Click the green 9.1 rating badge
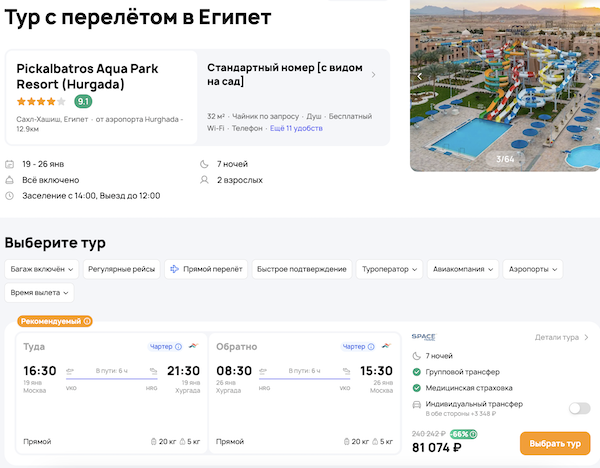 click(x=84, y=101)
